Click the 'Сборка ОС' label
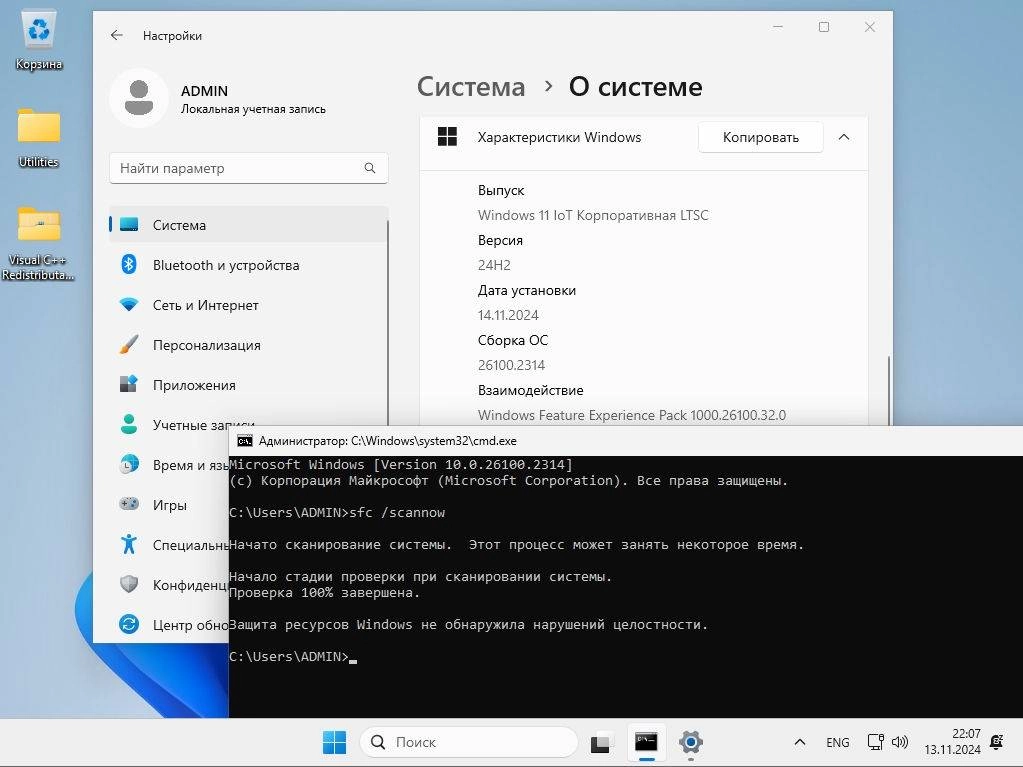Viewport: 1023px width, 767px height. [x=513, y=340]
